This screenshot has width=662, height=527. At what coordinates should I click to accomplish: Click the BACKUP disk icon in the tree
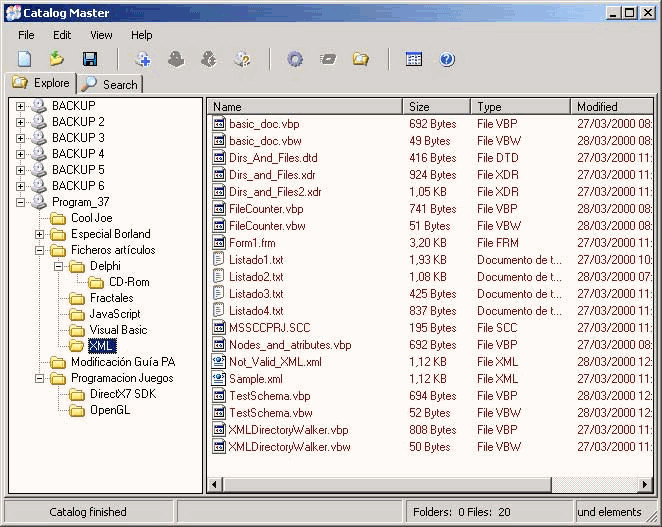[x=39, y=106]
